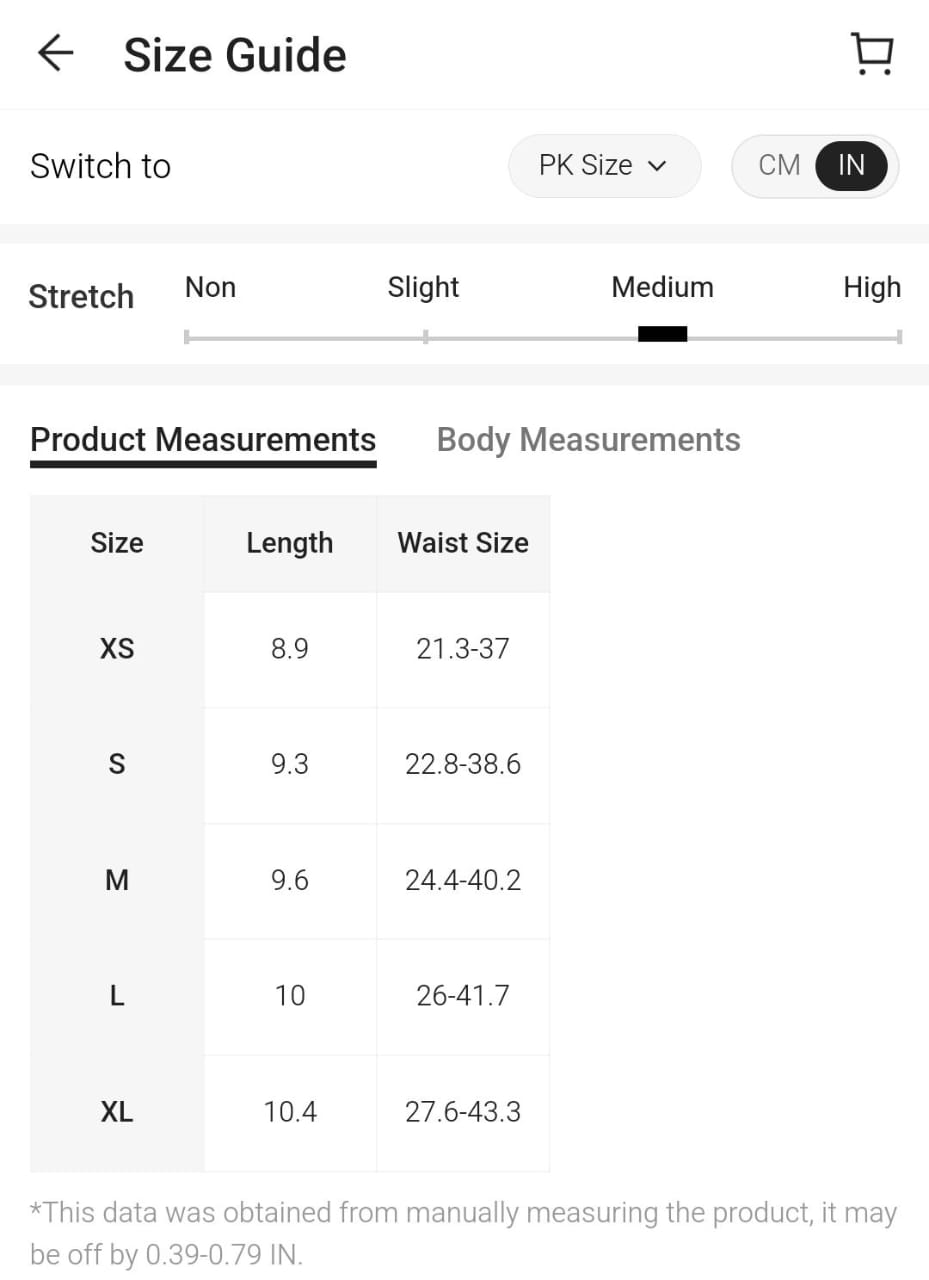Click the Length column header
Screen dimensions: 929x1280
tap(290, 543)
